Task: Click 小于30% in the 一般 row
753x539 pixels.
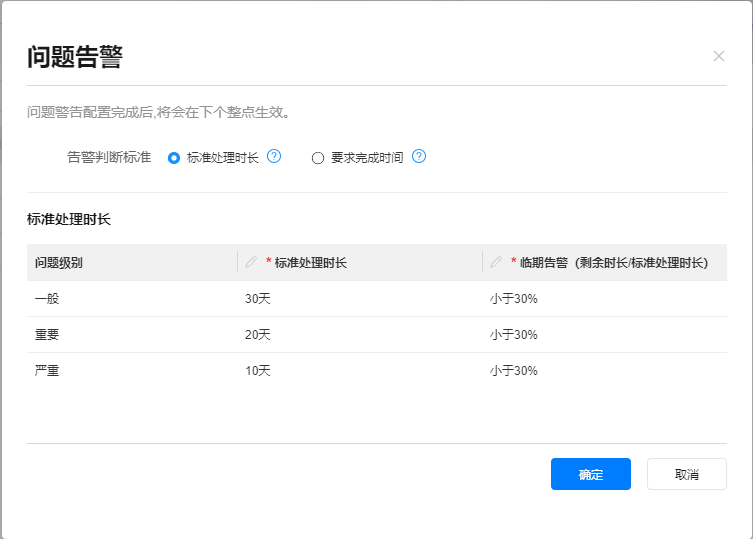Action: (x=513, y=299)
